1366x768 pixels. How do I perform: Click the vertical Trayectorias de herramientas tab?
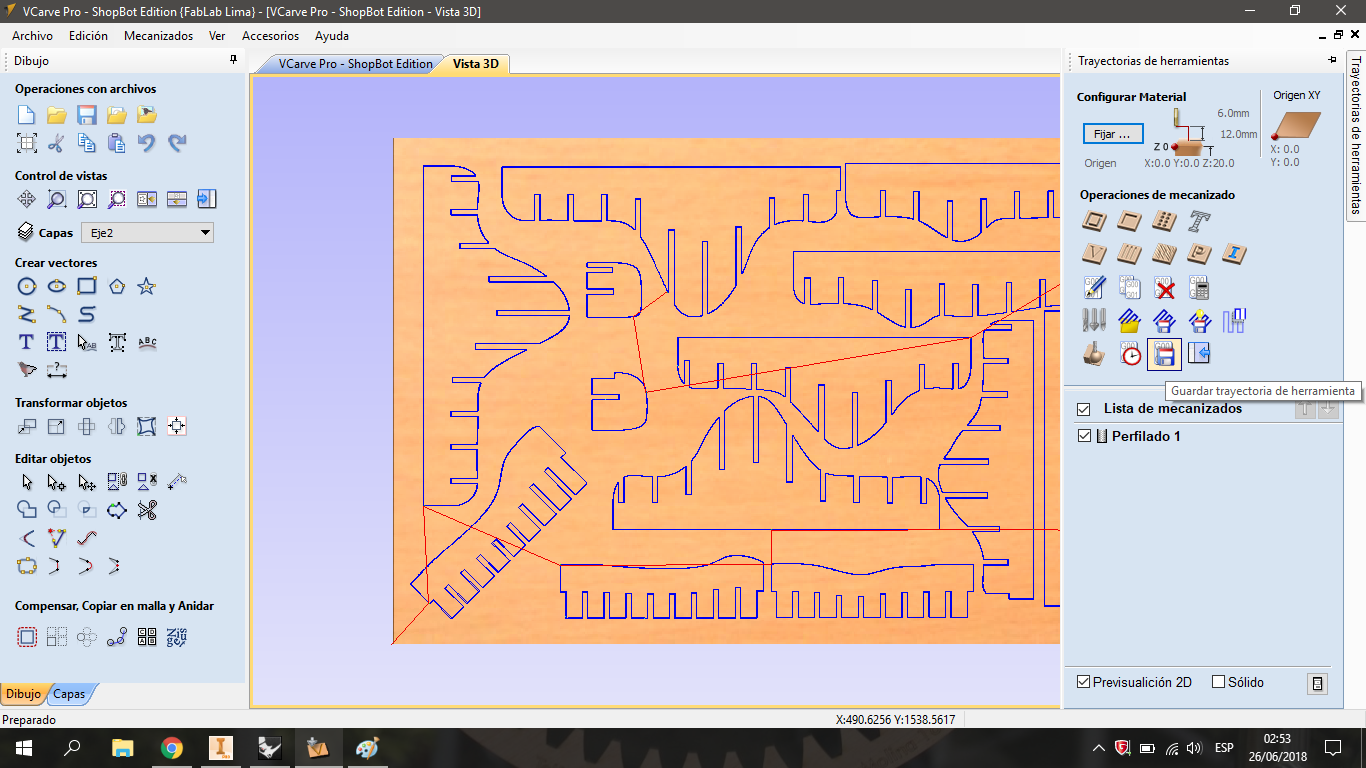pos(1356,135)
